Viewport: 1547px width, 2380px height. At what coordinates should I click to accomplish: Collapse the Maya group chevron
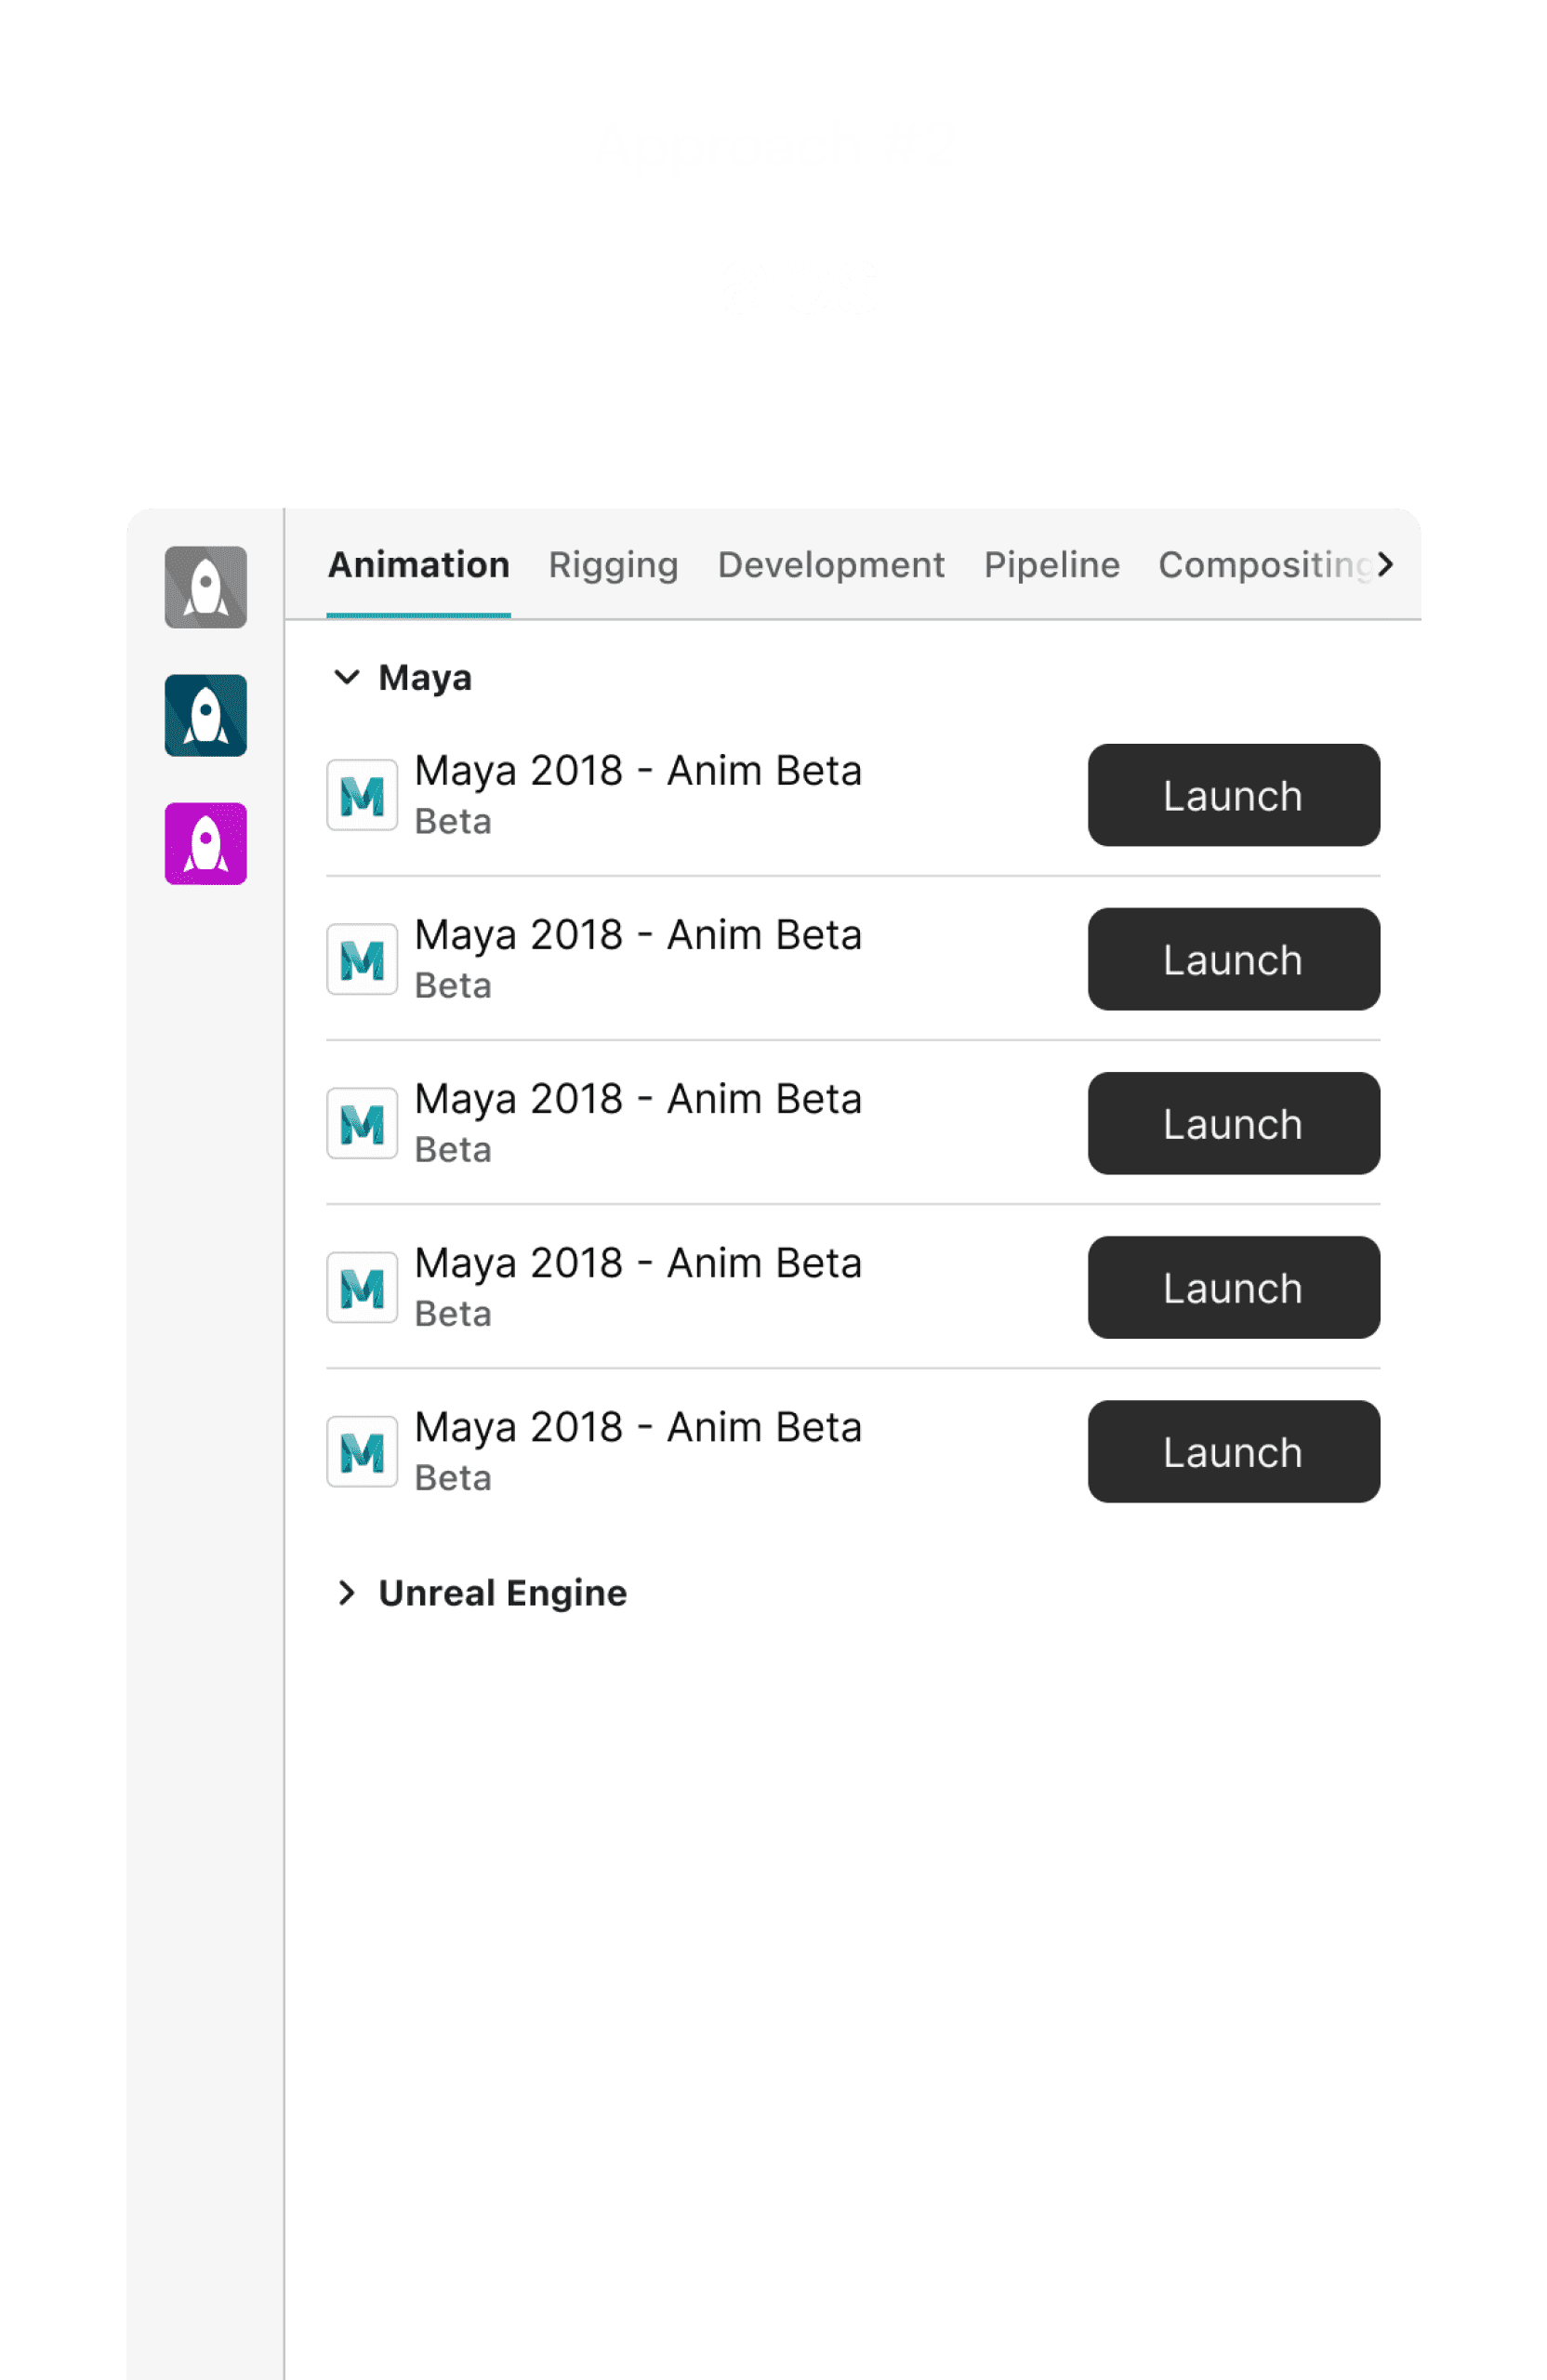point(346,677)
